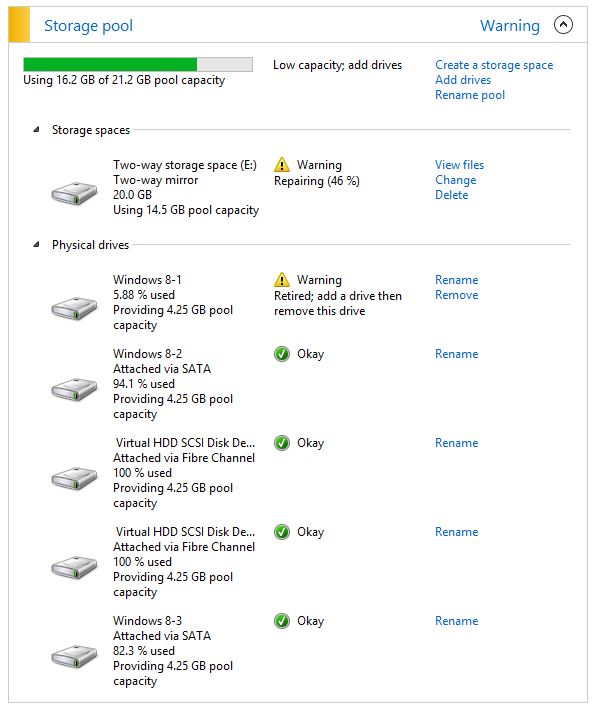
Task: Select the Add drives link
Action: point(463,80)
